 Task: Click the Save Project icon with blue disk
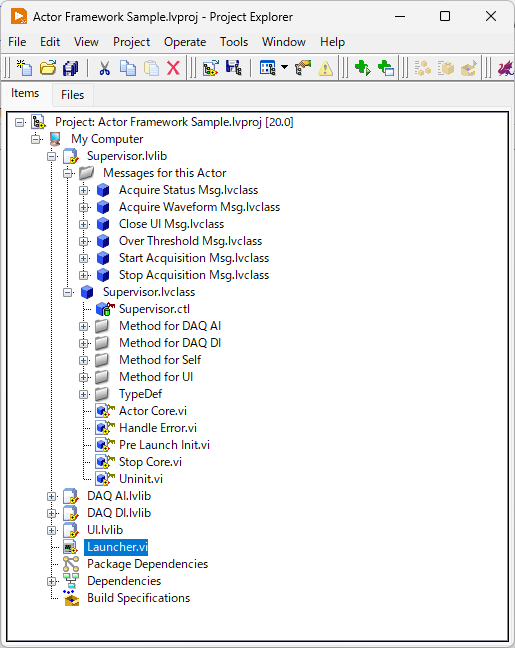234,68
